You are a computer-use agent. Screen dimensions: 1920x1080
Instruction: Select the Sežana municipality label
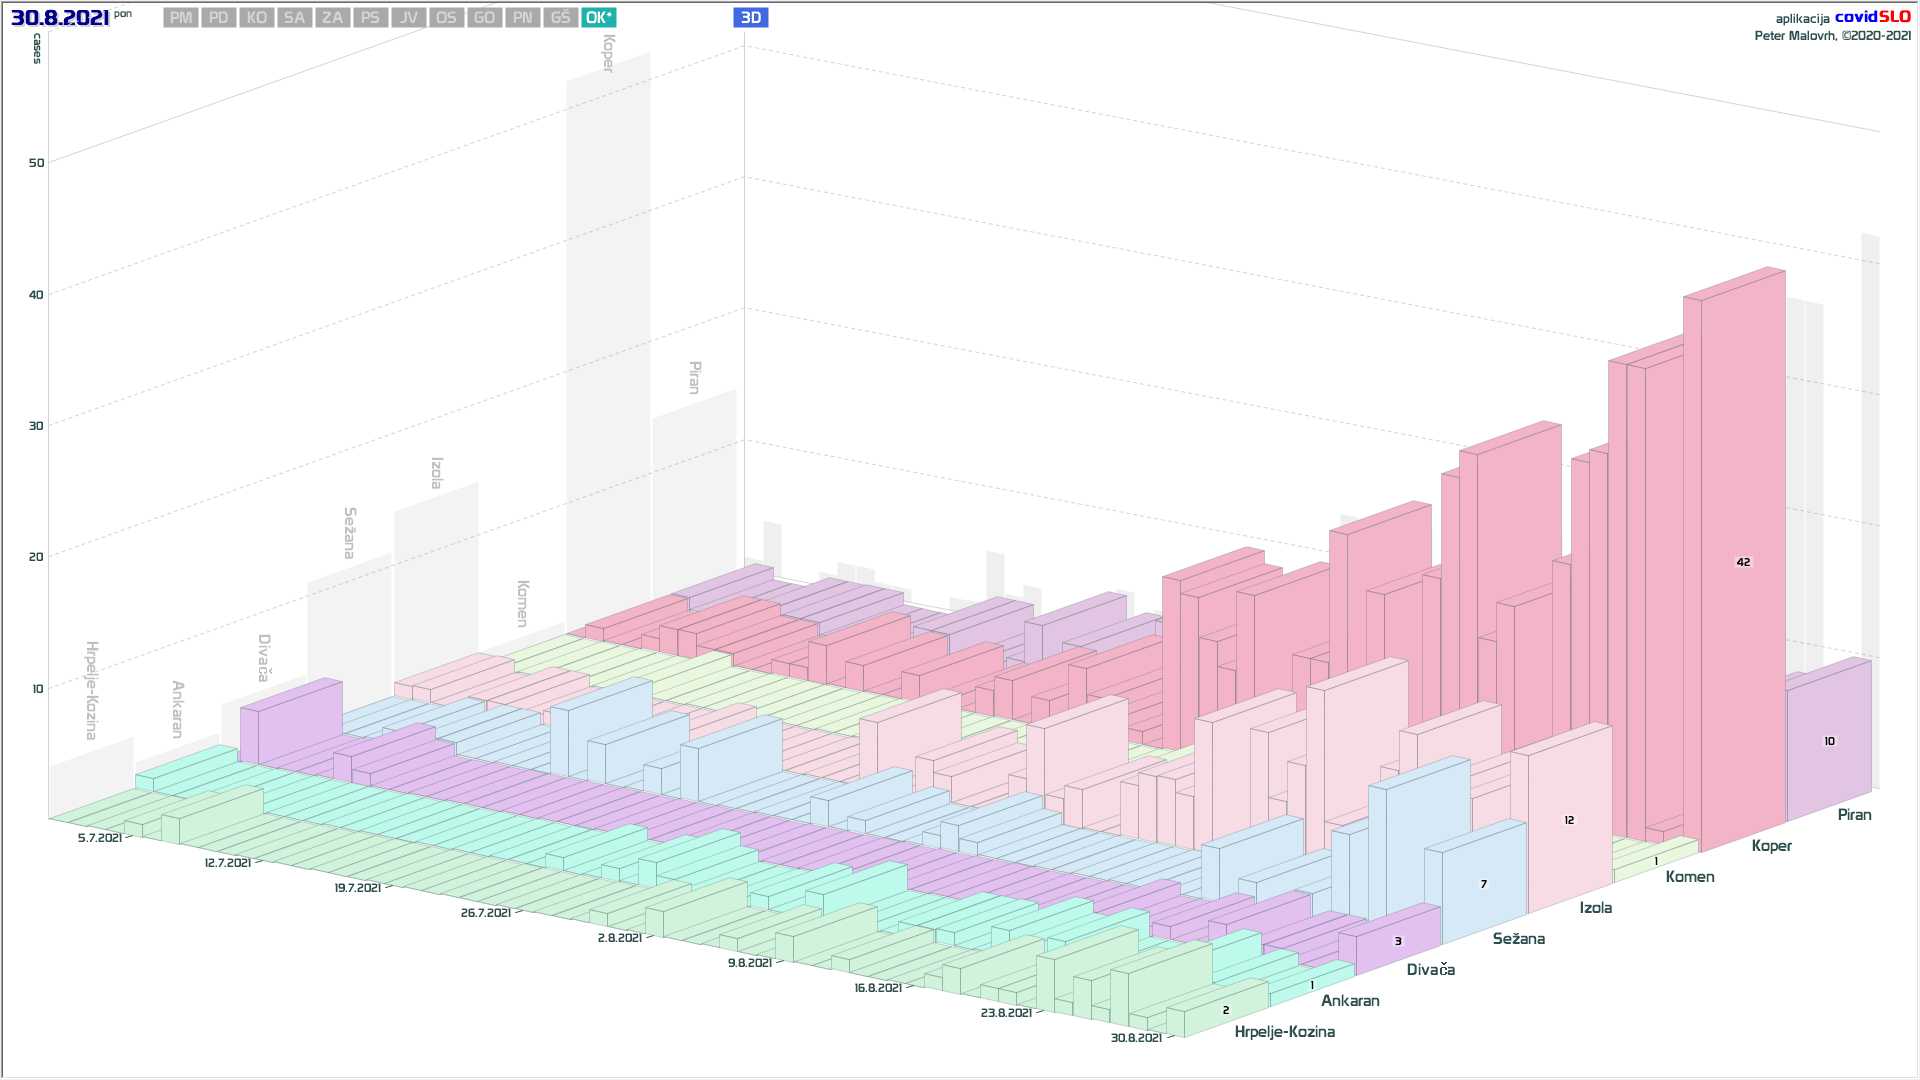click(x=1518, y=939)
